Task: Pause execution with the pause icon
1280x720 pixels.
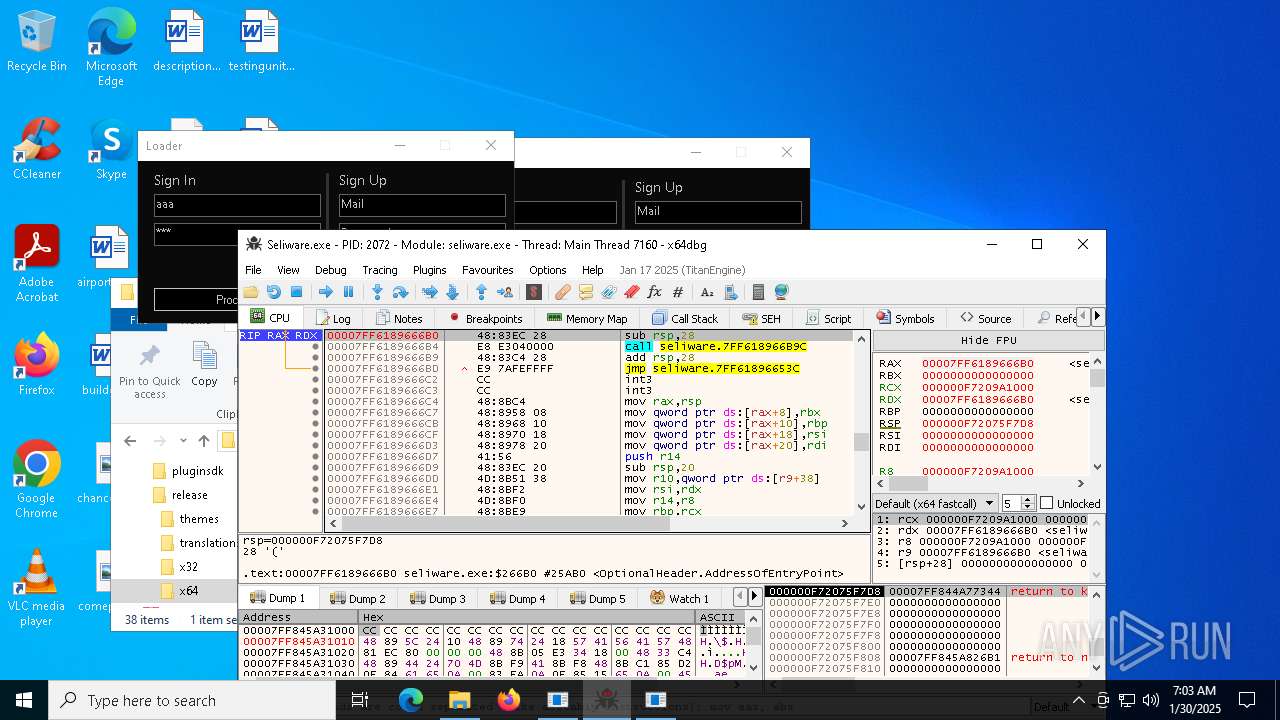Action: (x=348, y=292)
